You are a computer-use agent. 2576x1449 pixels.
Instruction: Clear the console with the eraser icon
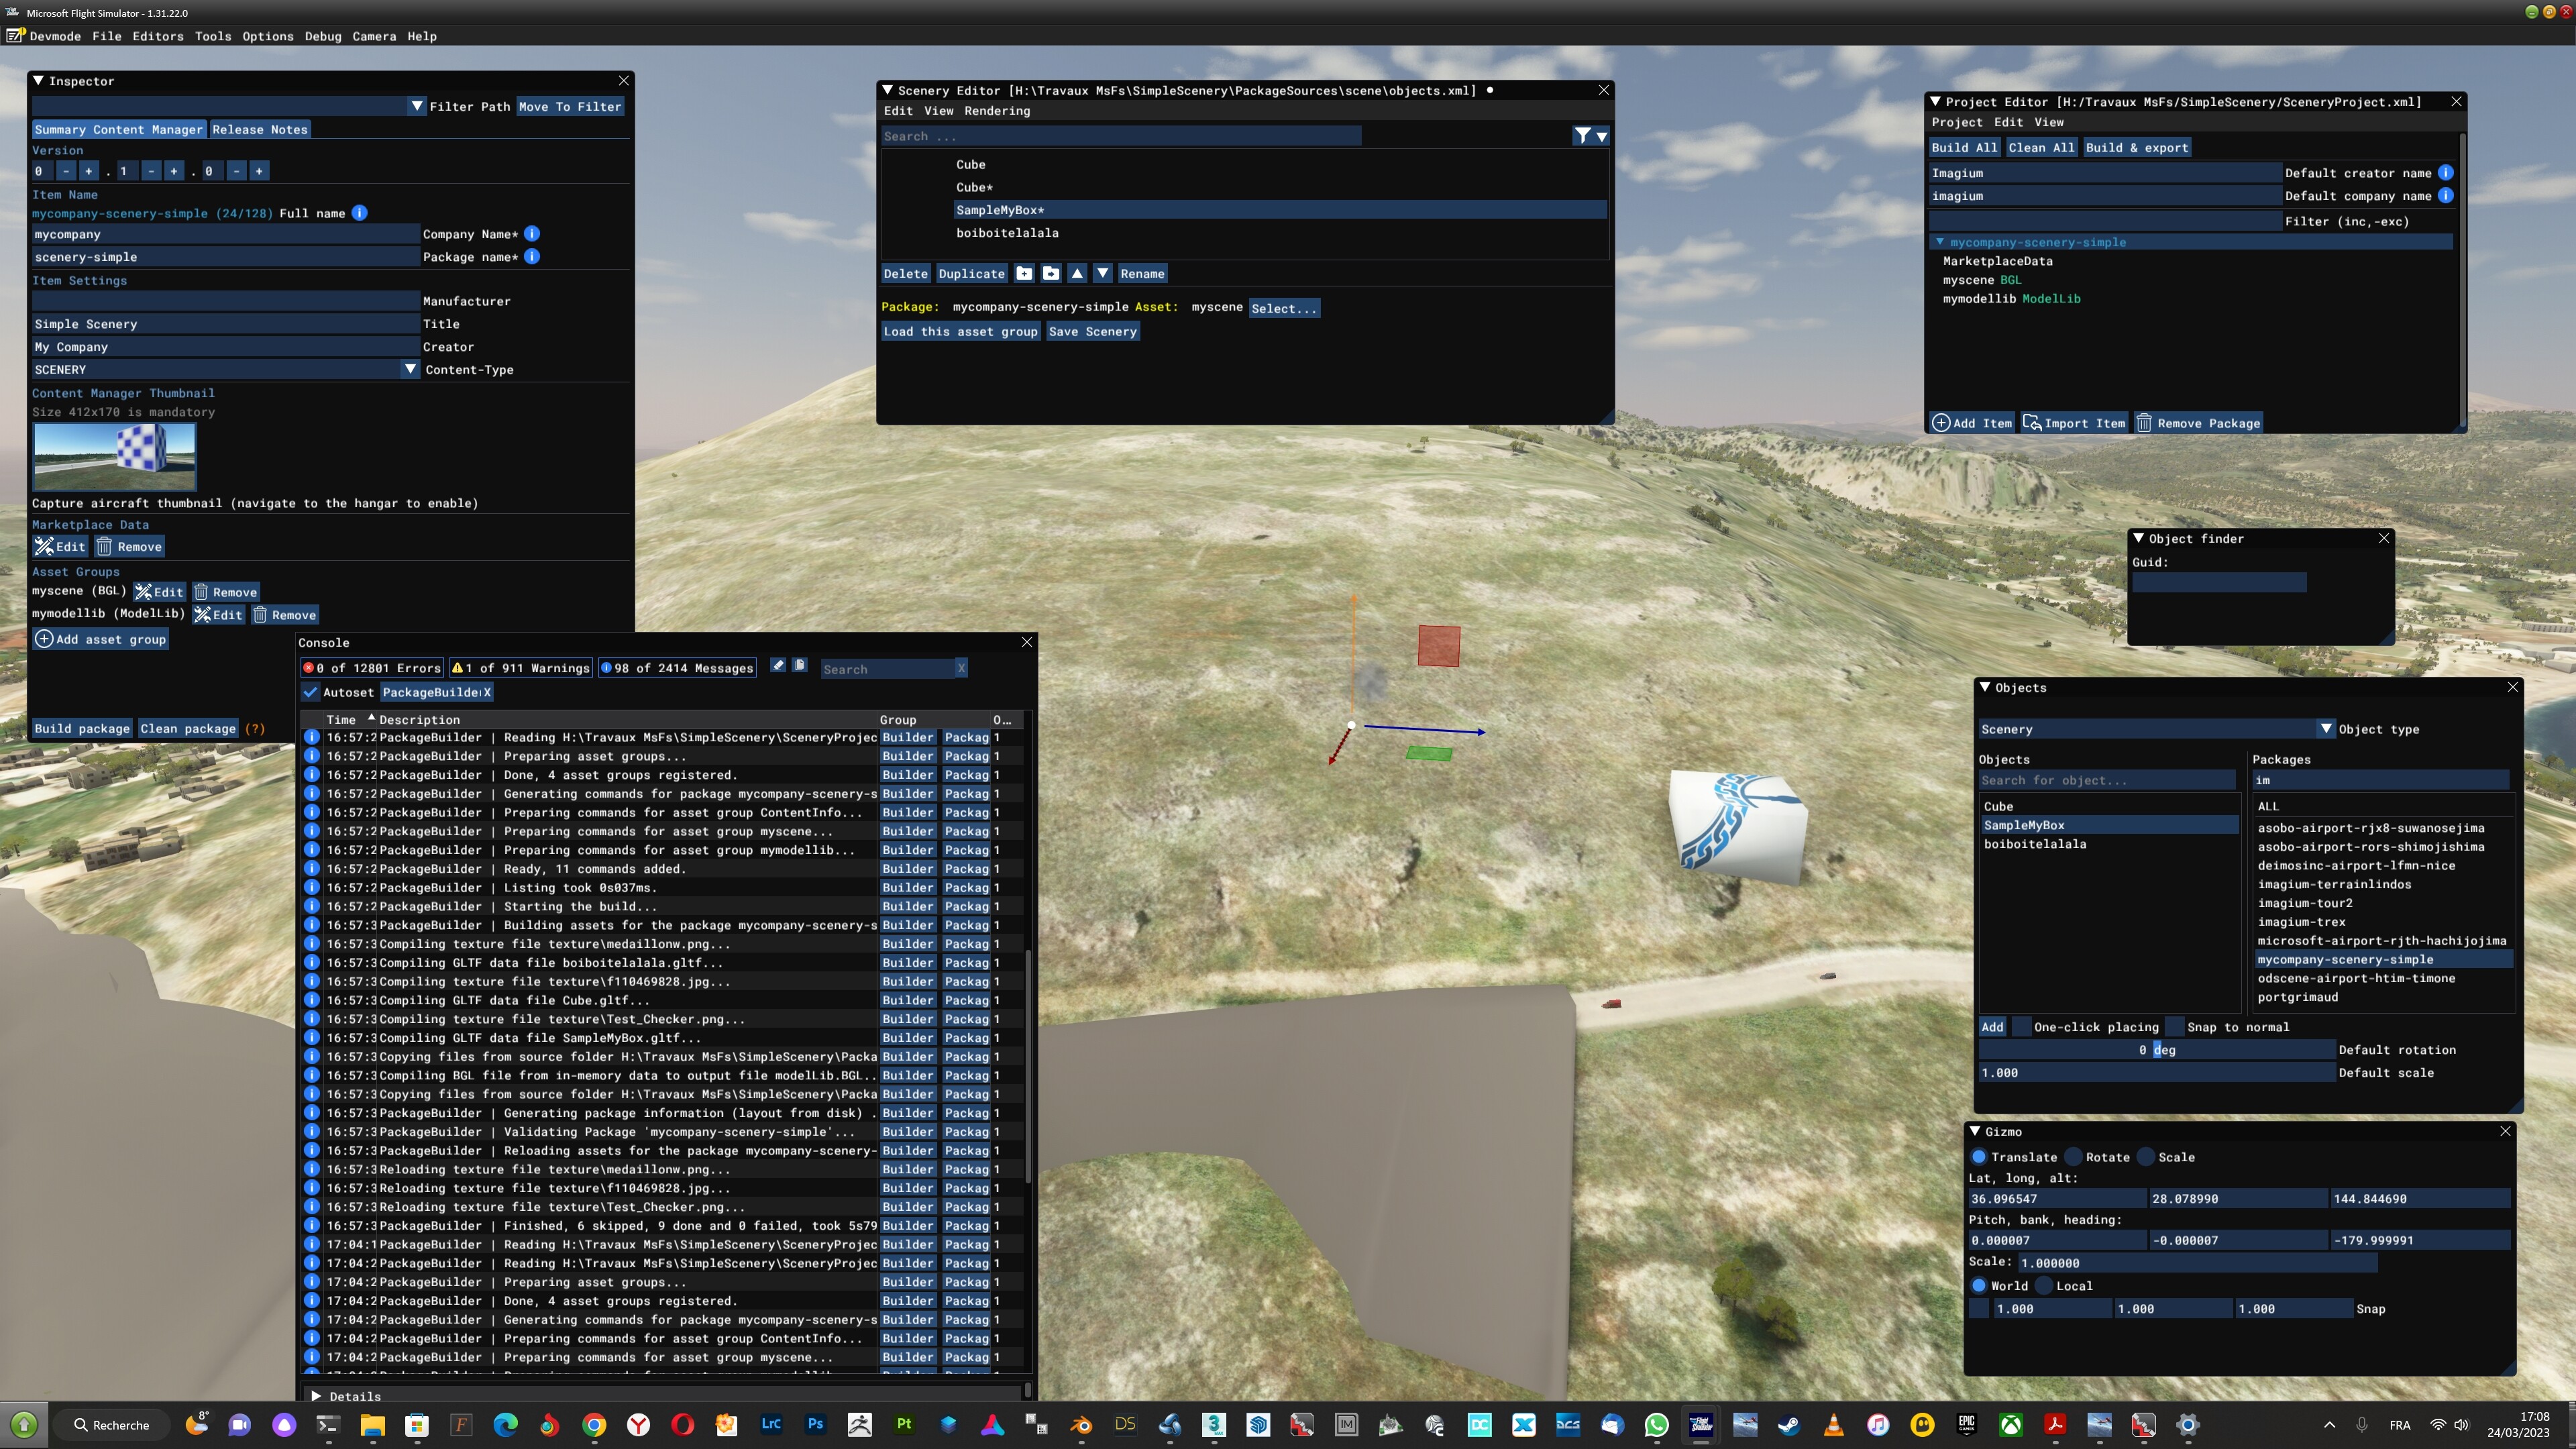(x=778, y=666)
